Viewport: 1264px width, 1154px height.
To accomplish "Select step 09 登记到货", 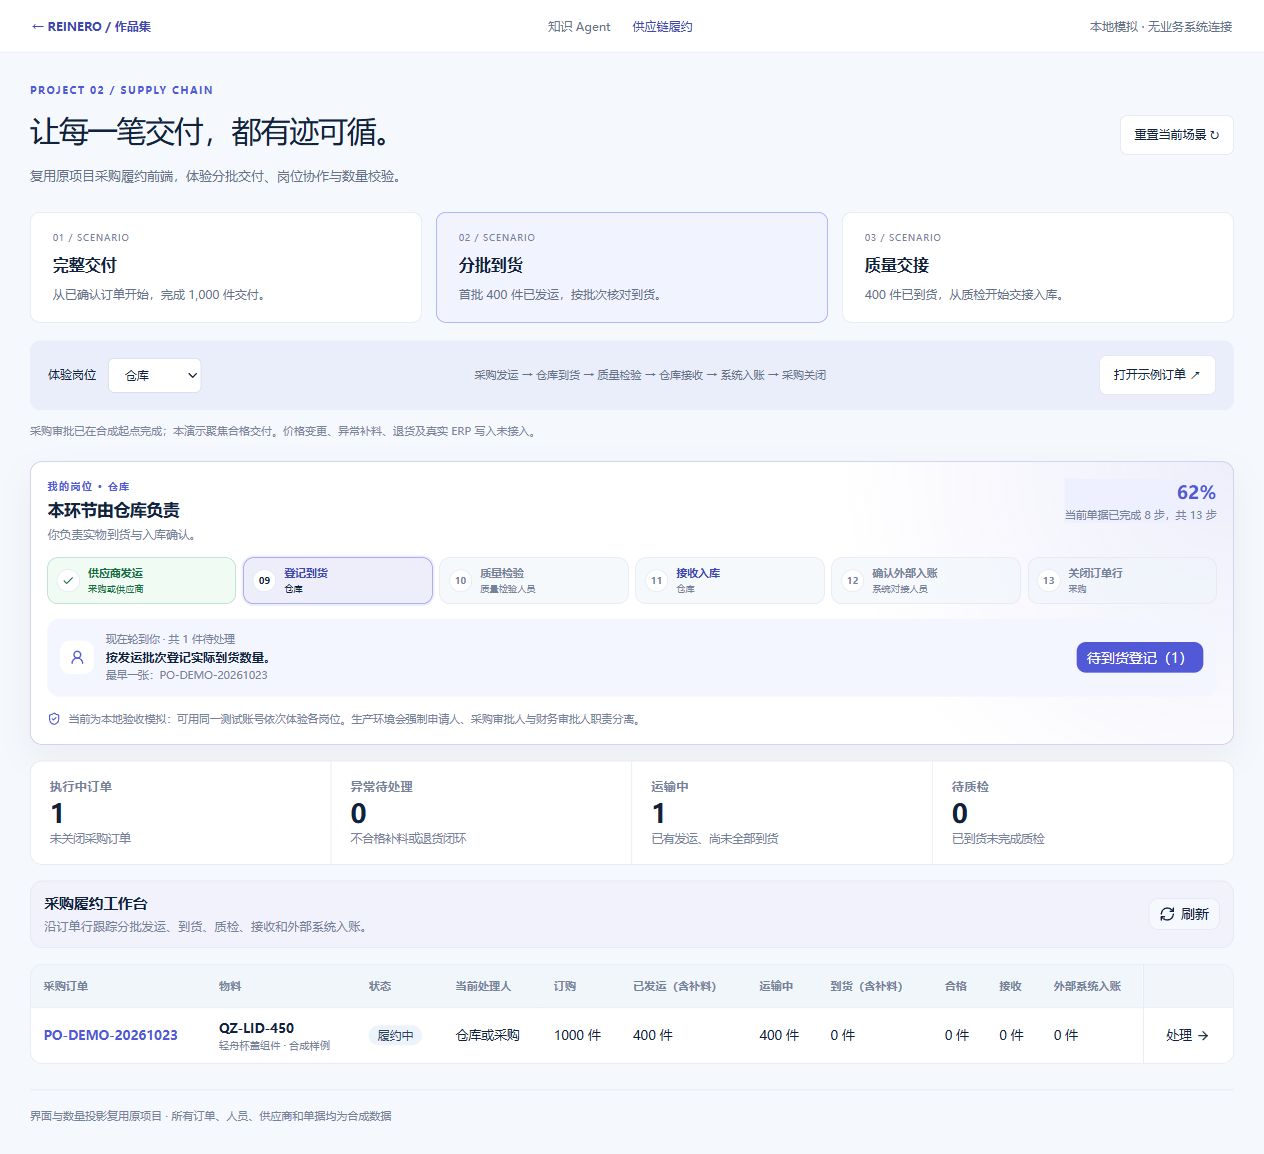I will pos(338,580).
